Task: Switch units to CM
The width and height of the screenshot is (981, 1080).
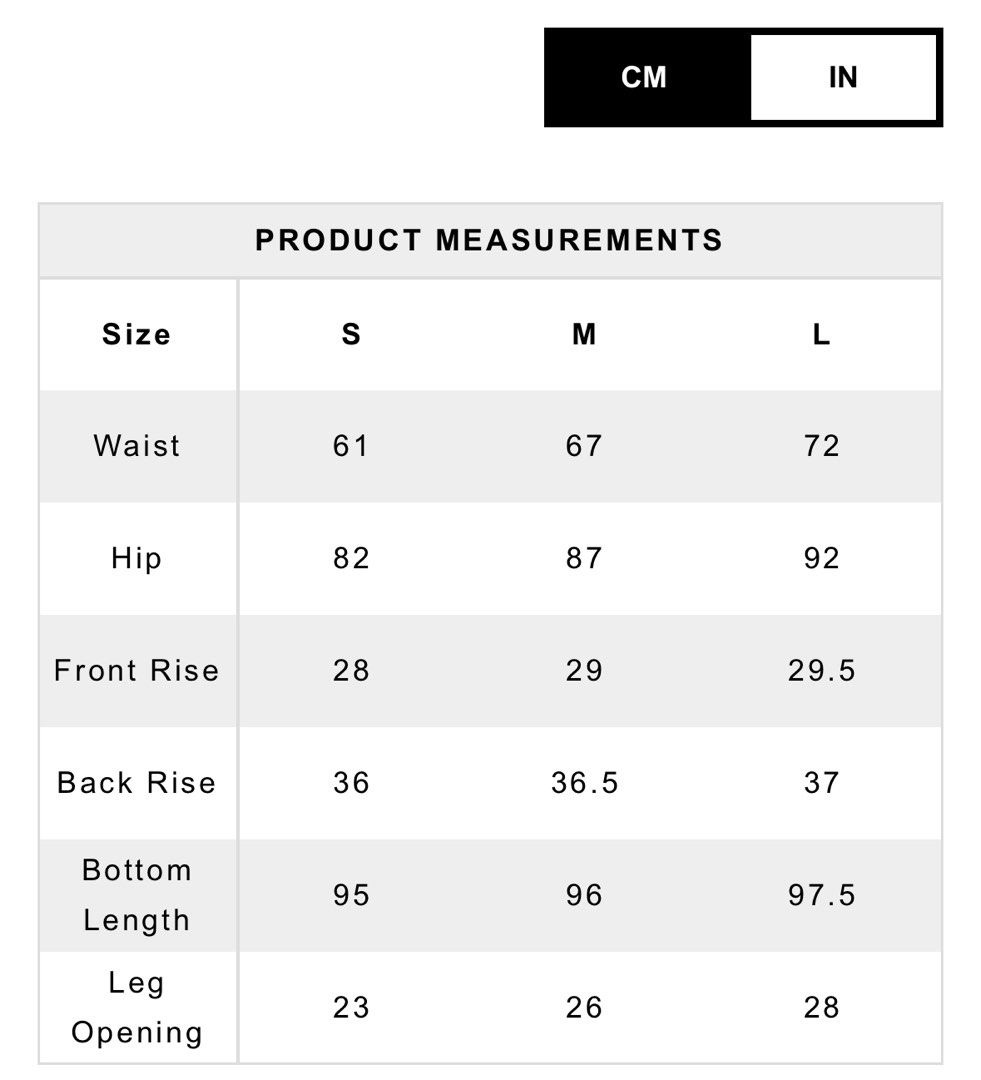Action: tap(644, 77)
